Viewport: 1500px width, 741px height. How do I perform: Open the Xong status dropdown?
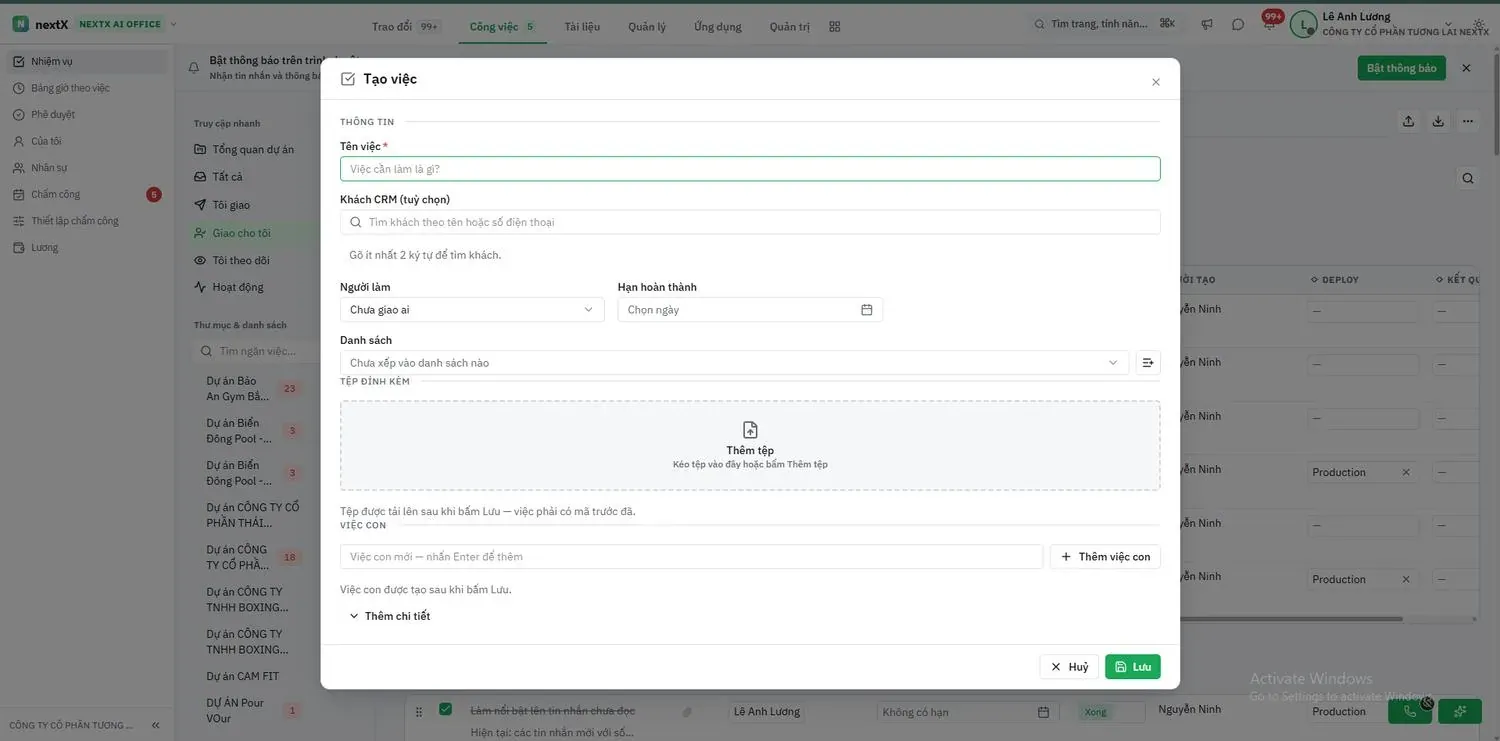click(x=1111, y=712)
